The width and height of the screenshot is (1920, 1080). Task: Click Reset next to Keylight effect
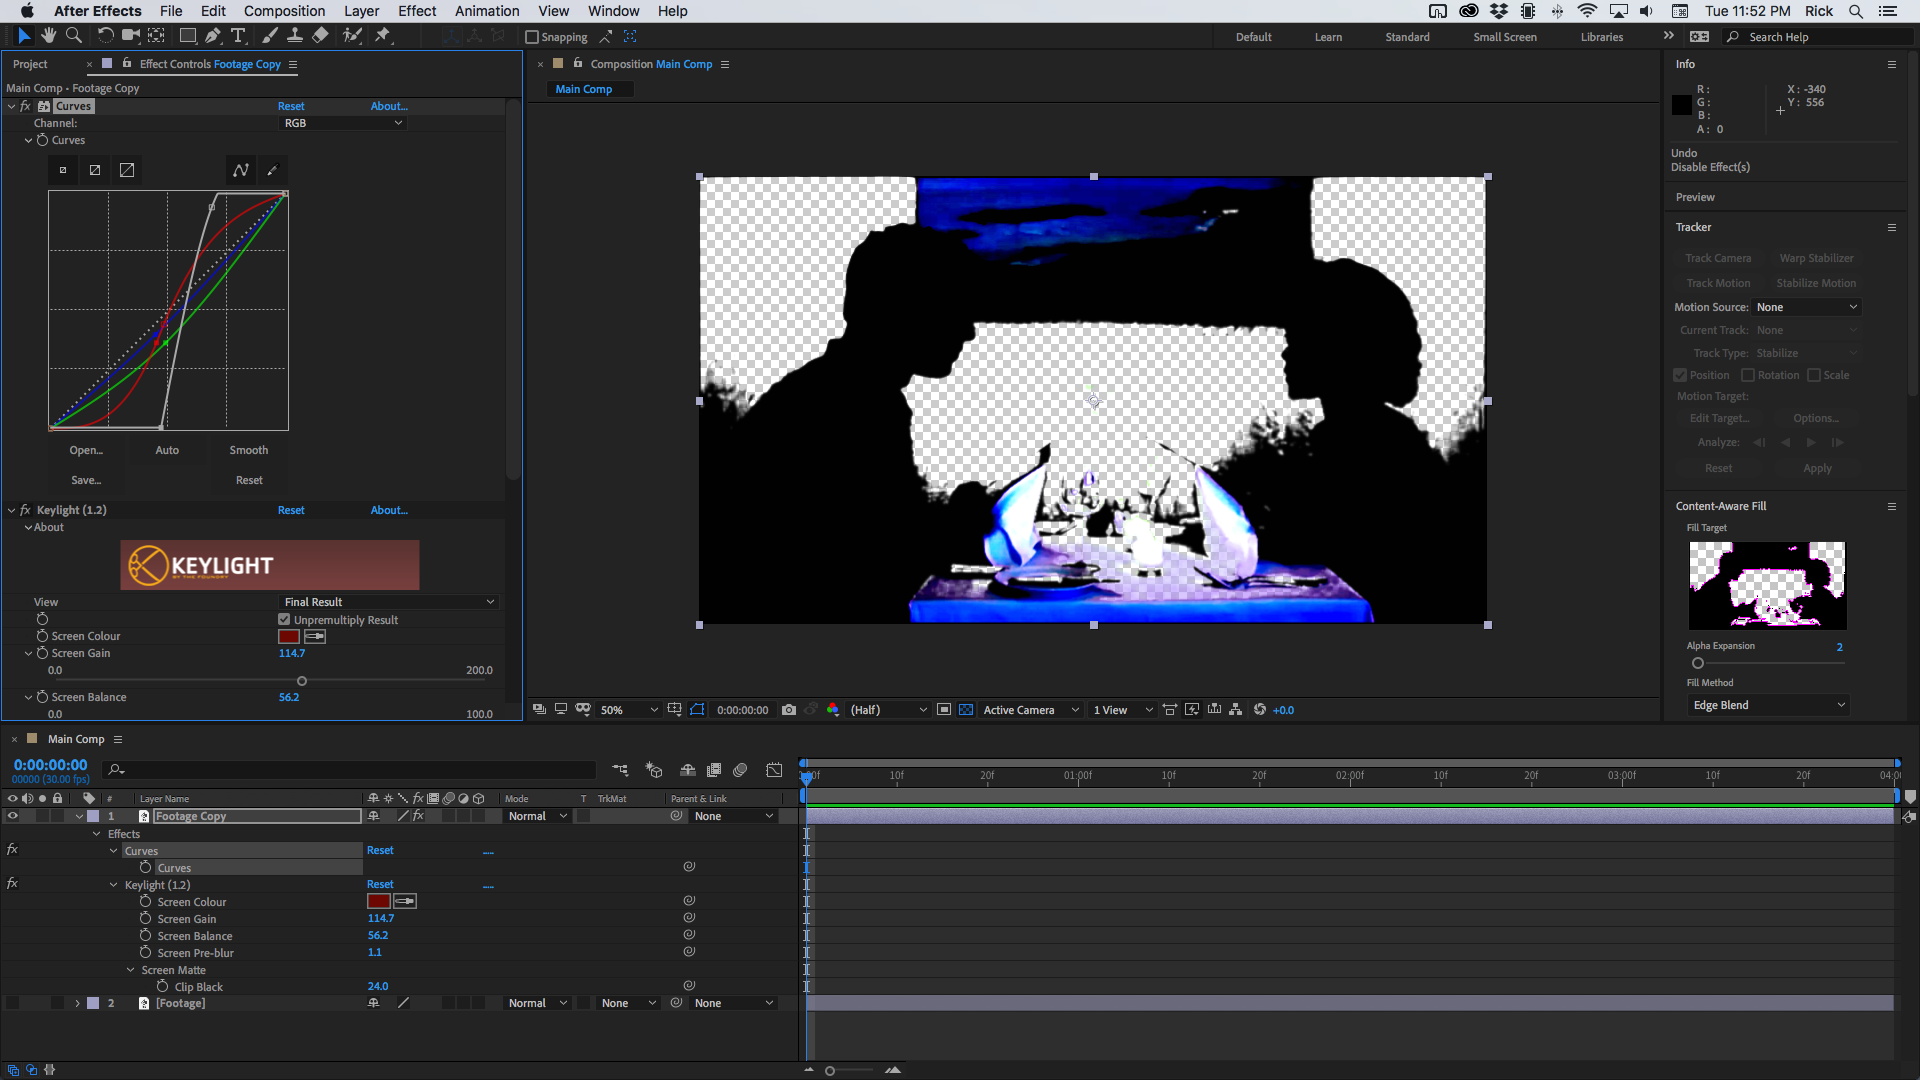click(x=291, y=510)
